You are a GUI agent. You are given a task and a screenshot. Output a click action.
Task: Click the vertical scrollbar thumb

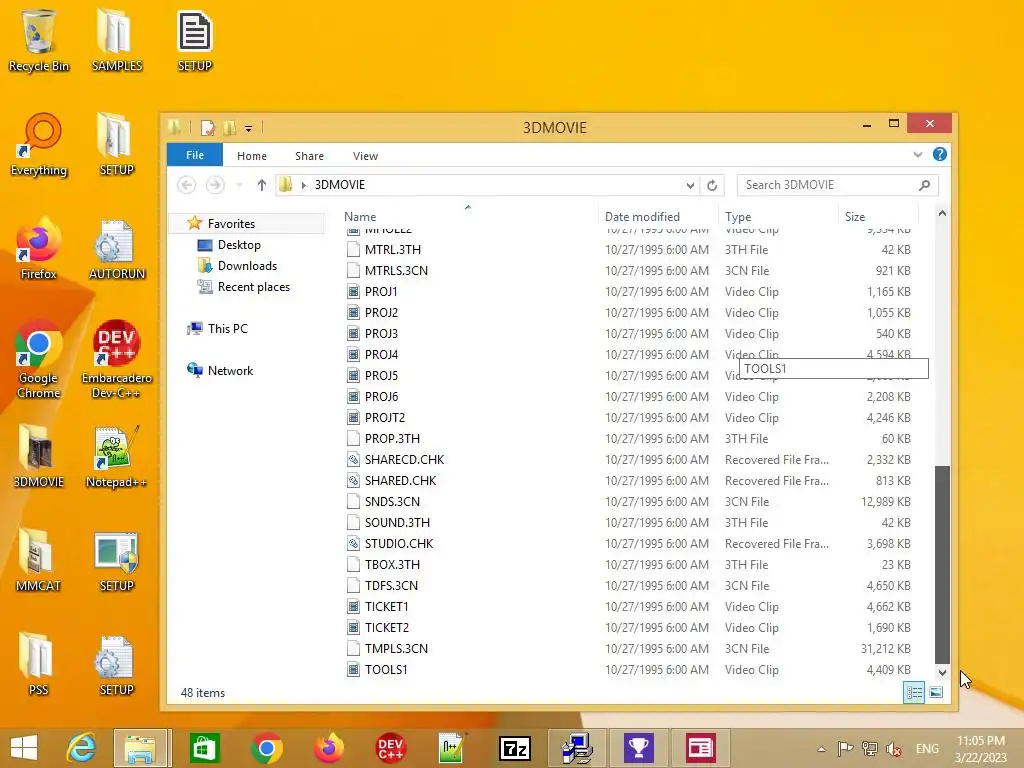pos(942,564)
